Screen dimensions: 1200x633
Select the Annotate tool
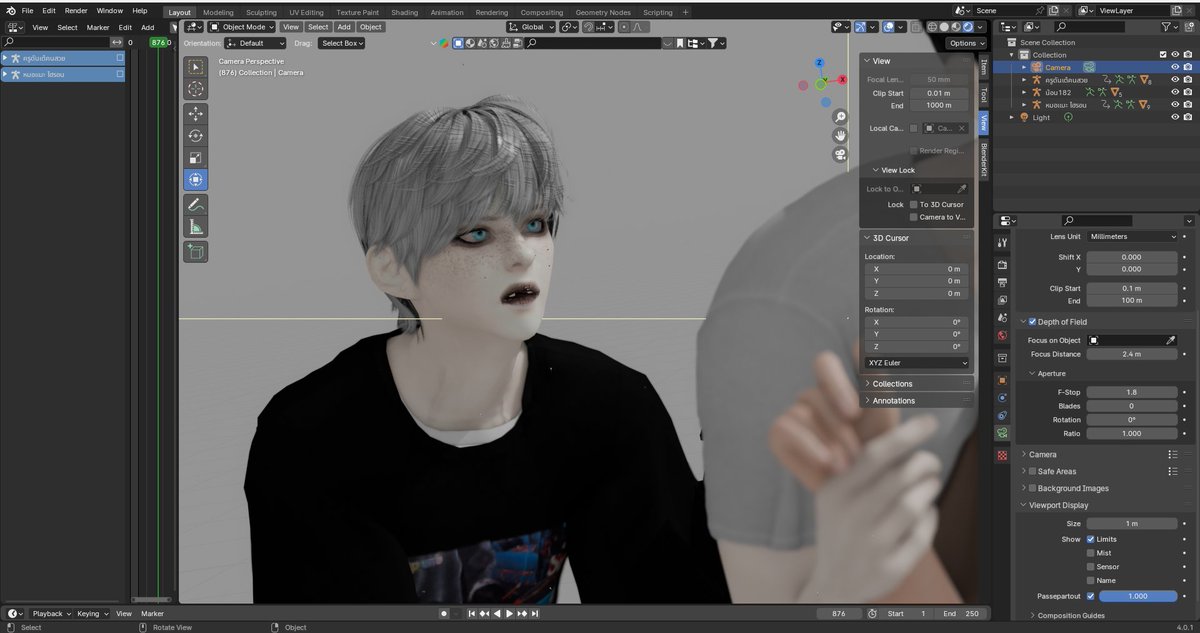point(195,204)
